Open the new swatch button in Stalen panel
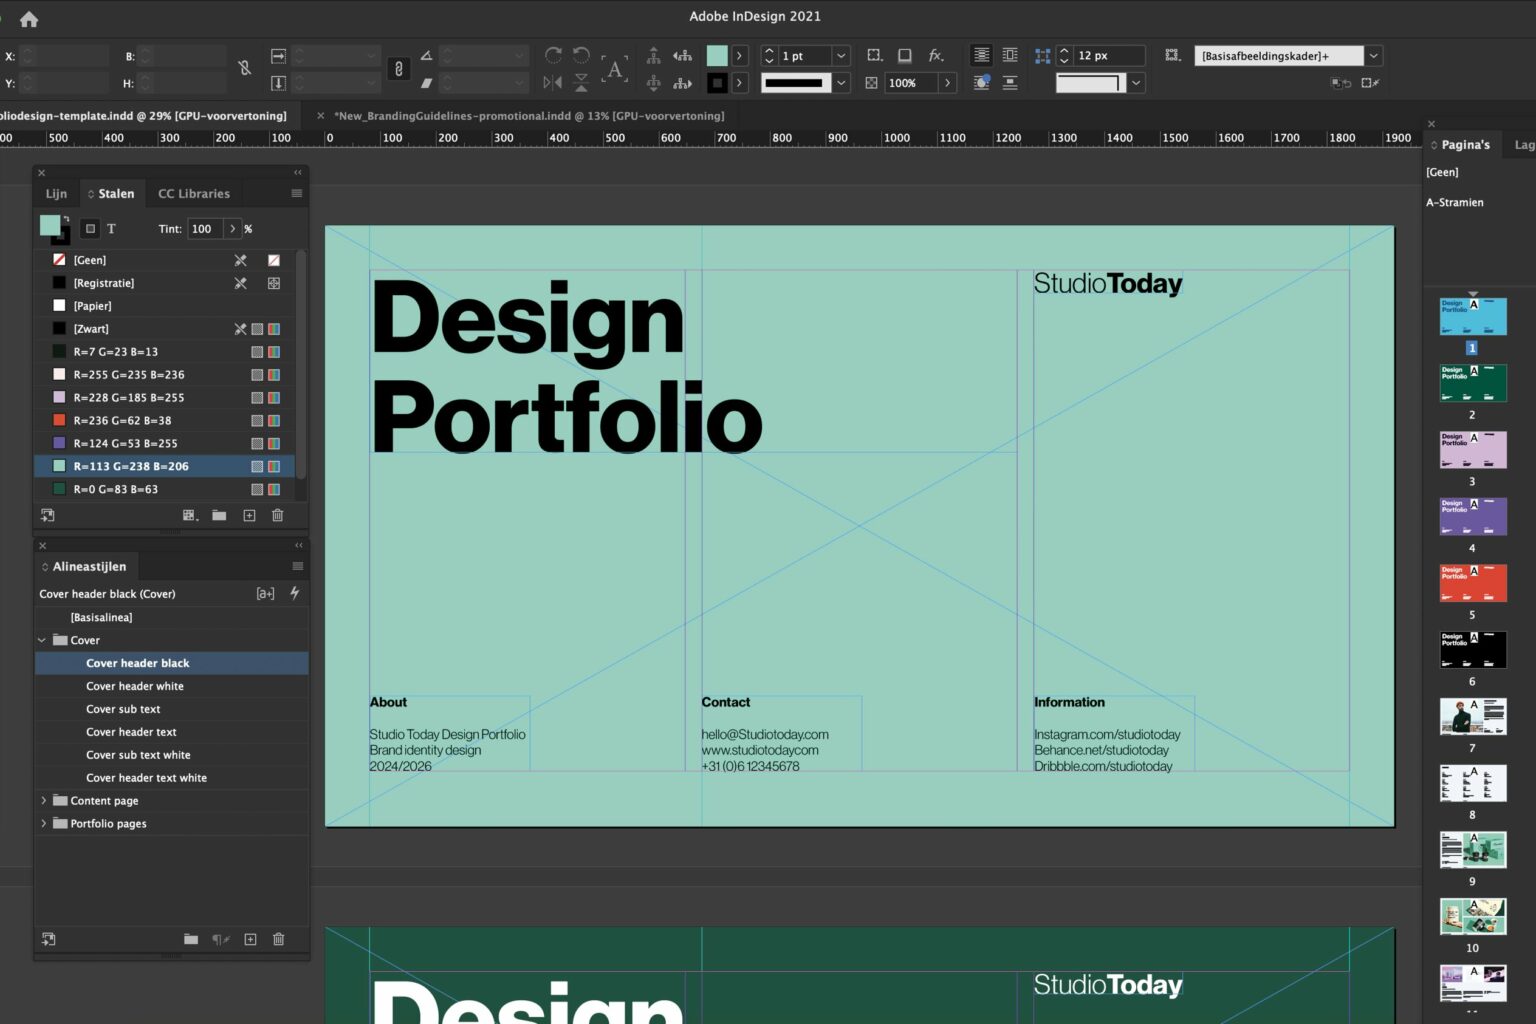This screenshot has width=1536, height=1024. click(x=249, y=515)
